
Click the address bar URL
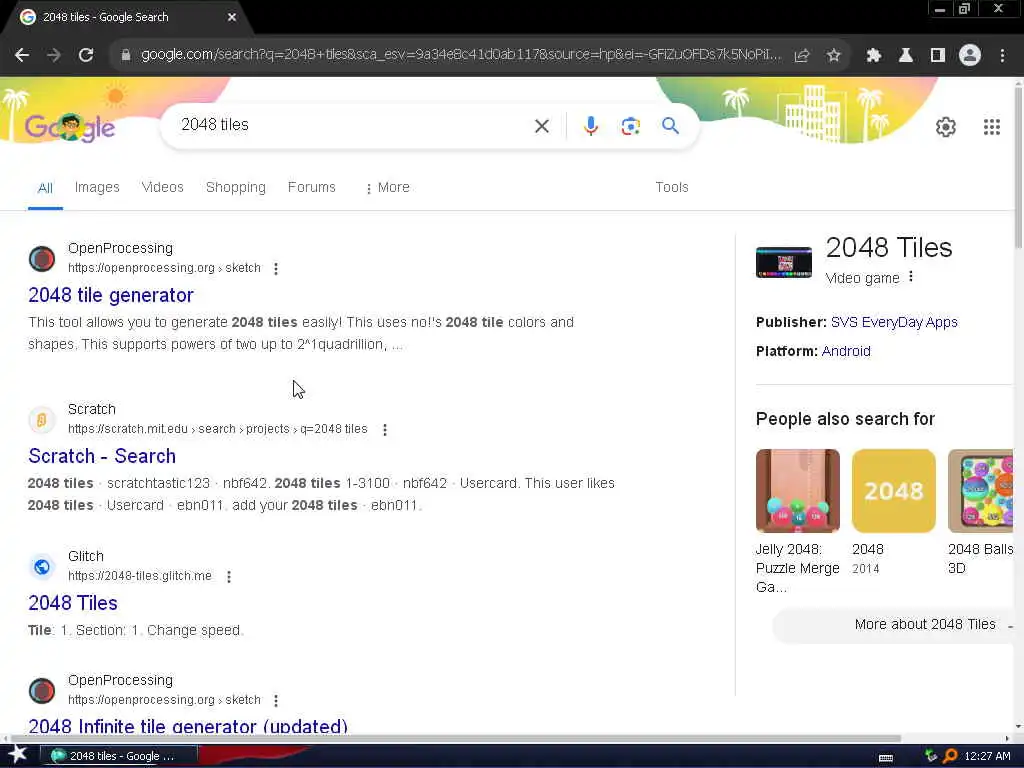tap(460, 55)
